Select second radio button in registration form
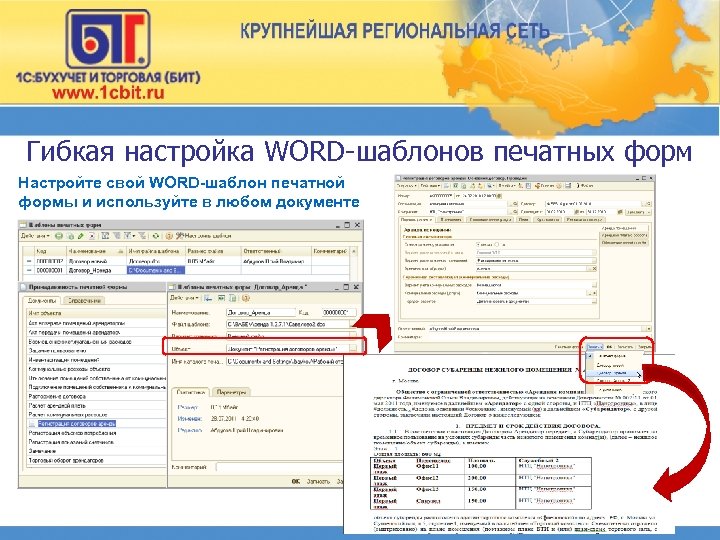720x540 pixels. (496, 245)
